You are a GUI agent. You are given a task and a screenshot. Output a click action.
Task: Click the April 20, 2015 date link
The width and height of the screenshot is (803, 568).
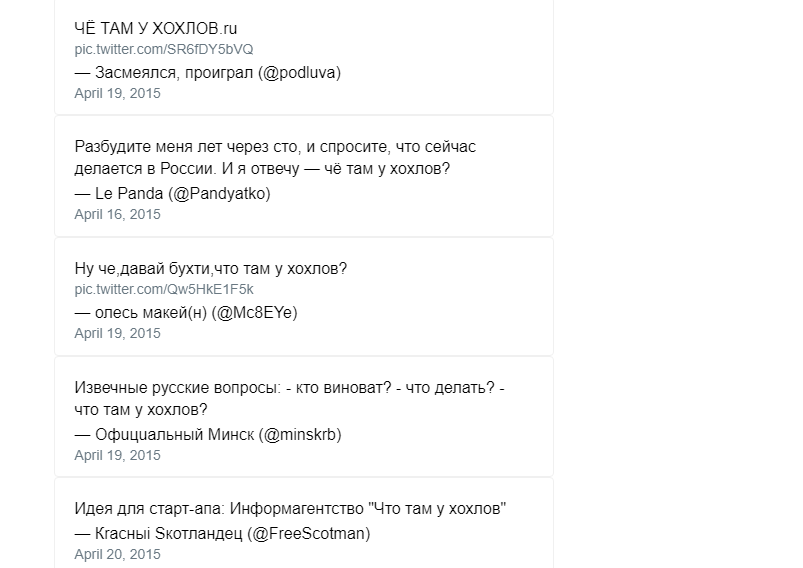(x=117, y=554)
